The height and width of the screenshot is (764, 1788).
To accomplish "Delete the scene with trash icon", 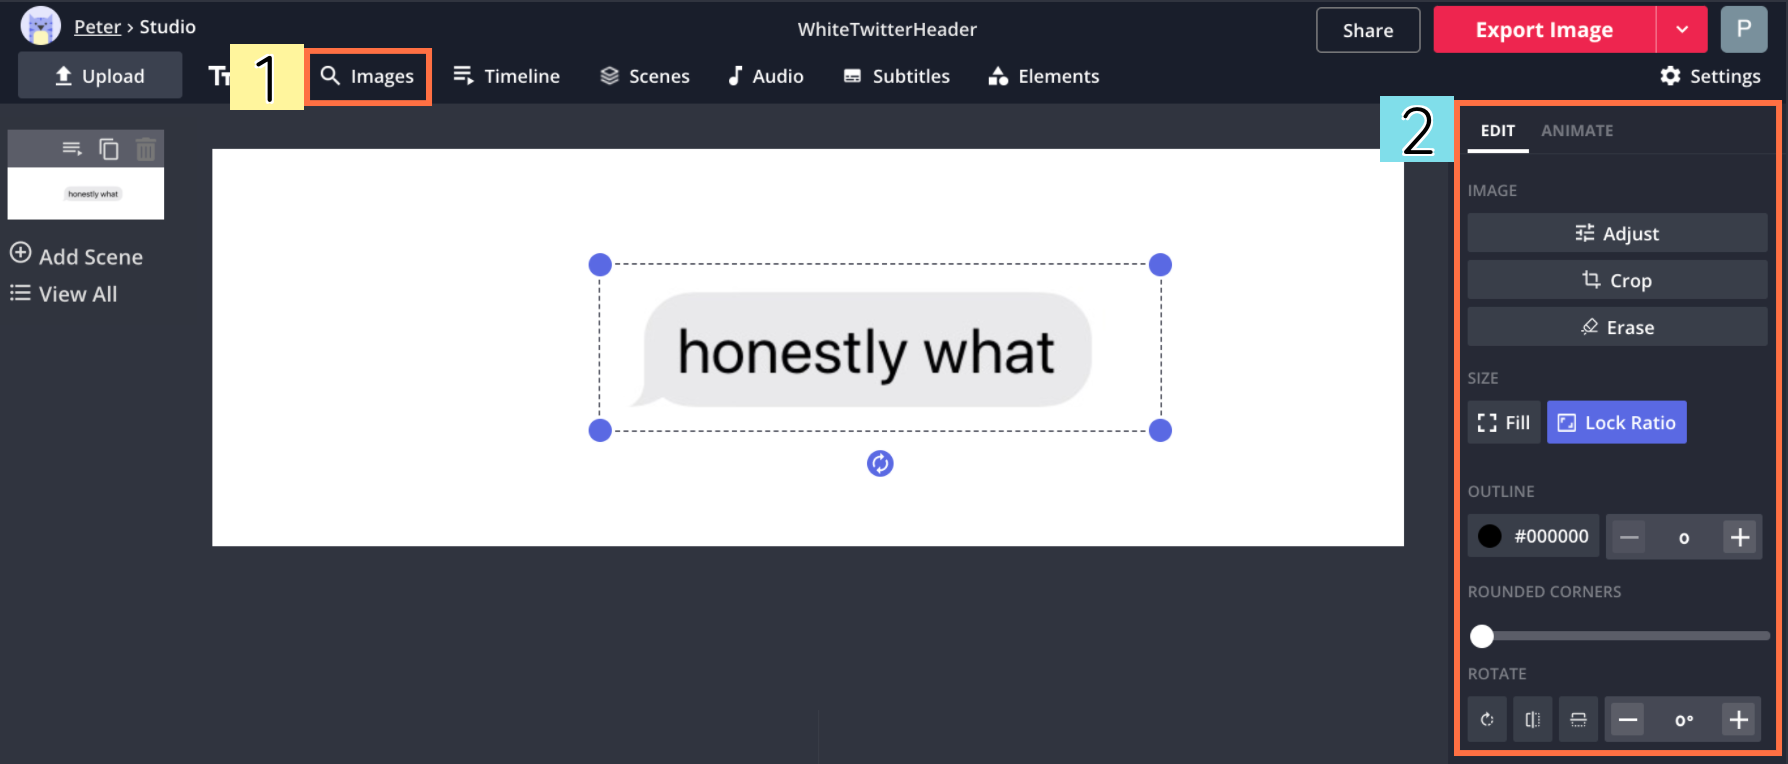I will click(146, 149).
